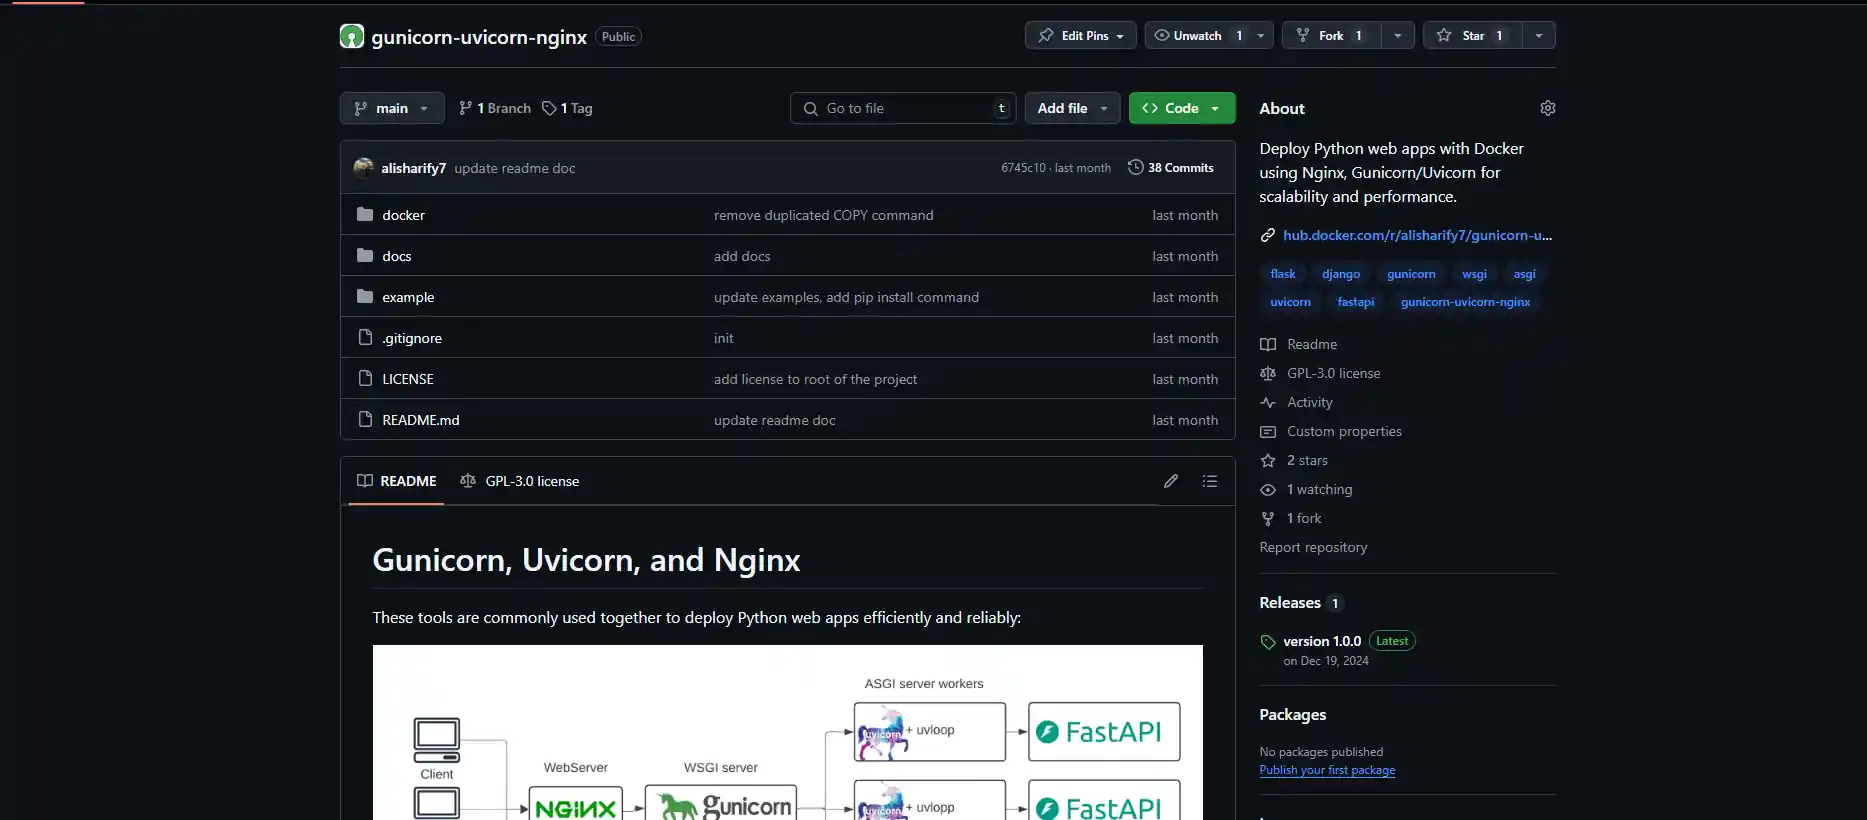Click the 38 Commits history link

1170,168
